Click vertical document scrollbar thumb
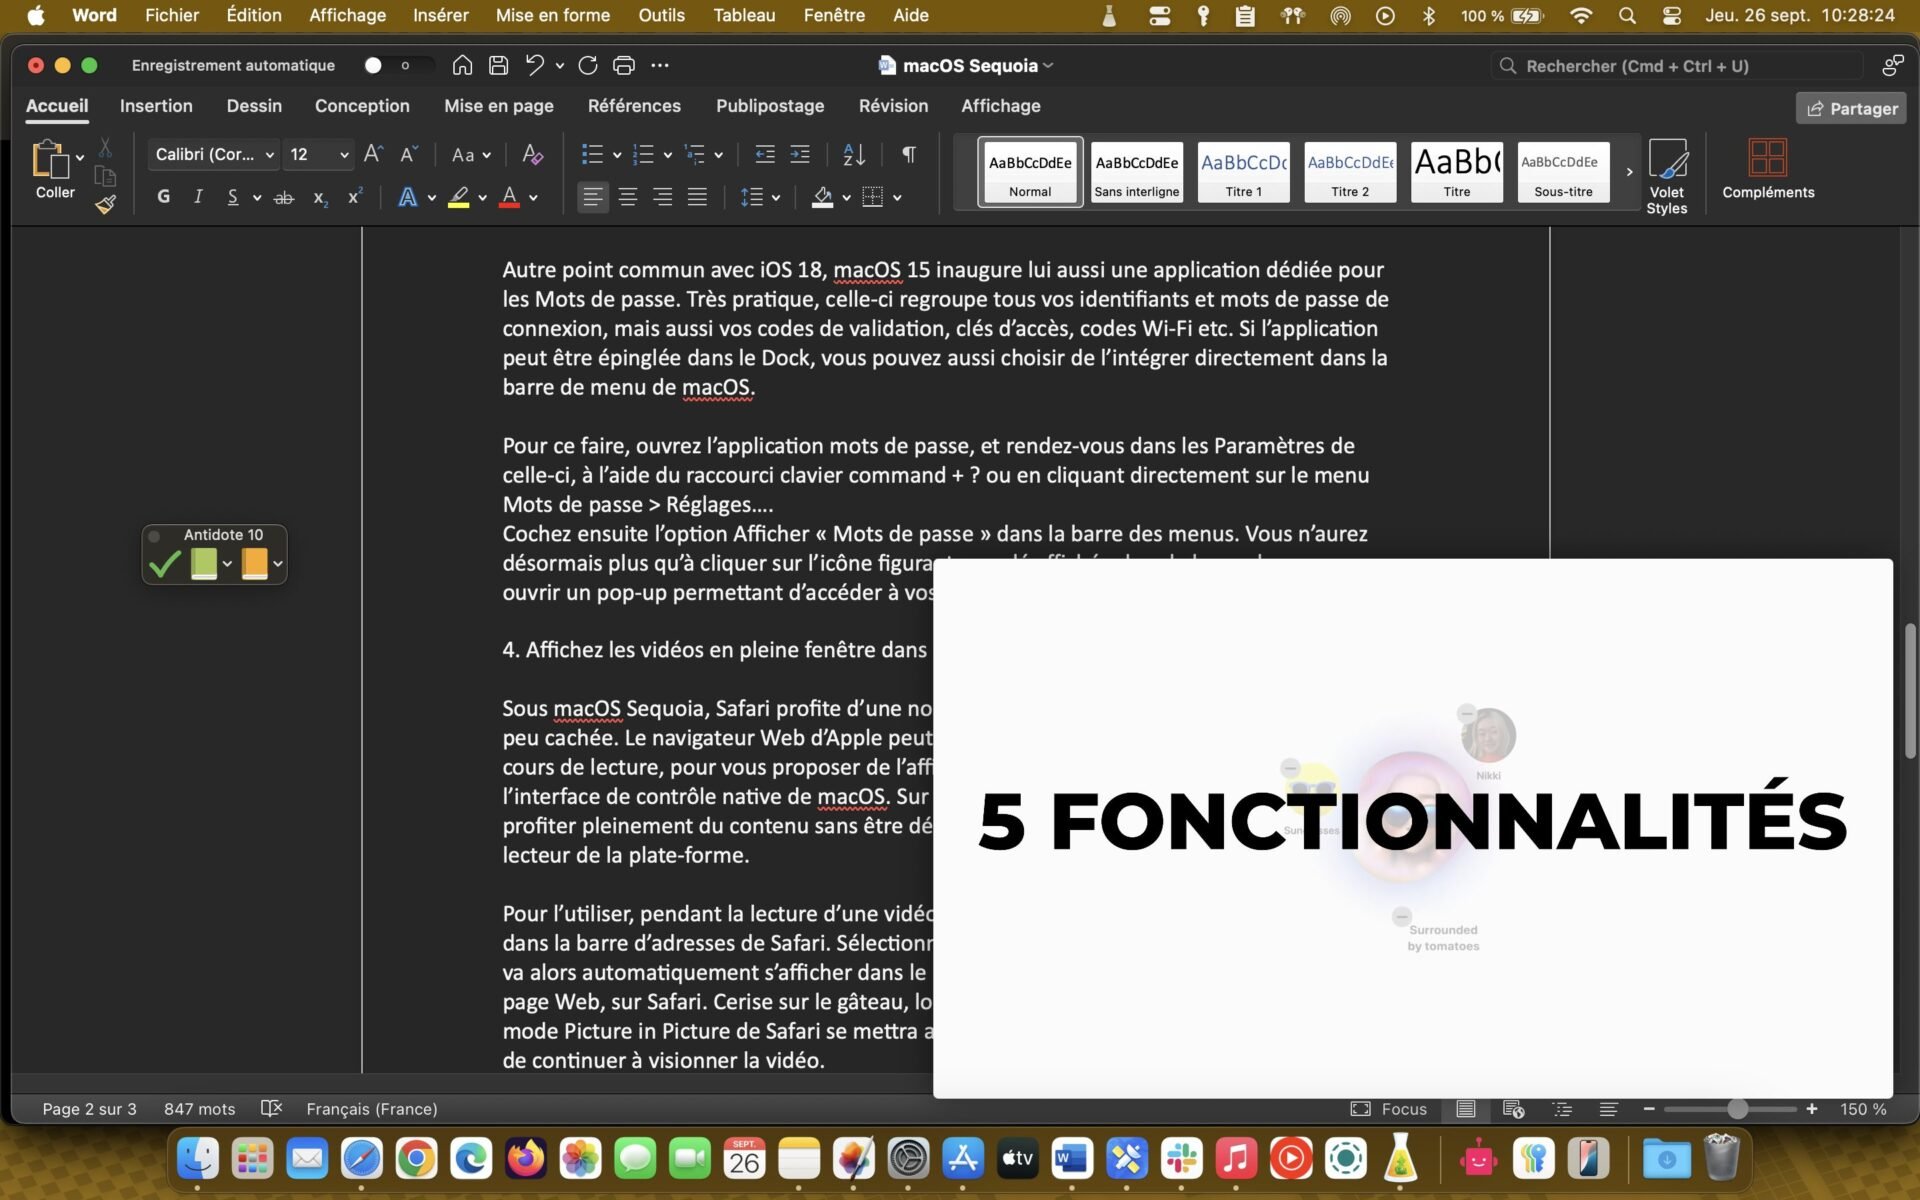The image size is (1920, 1200). tap(1910, 691)
